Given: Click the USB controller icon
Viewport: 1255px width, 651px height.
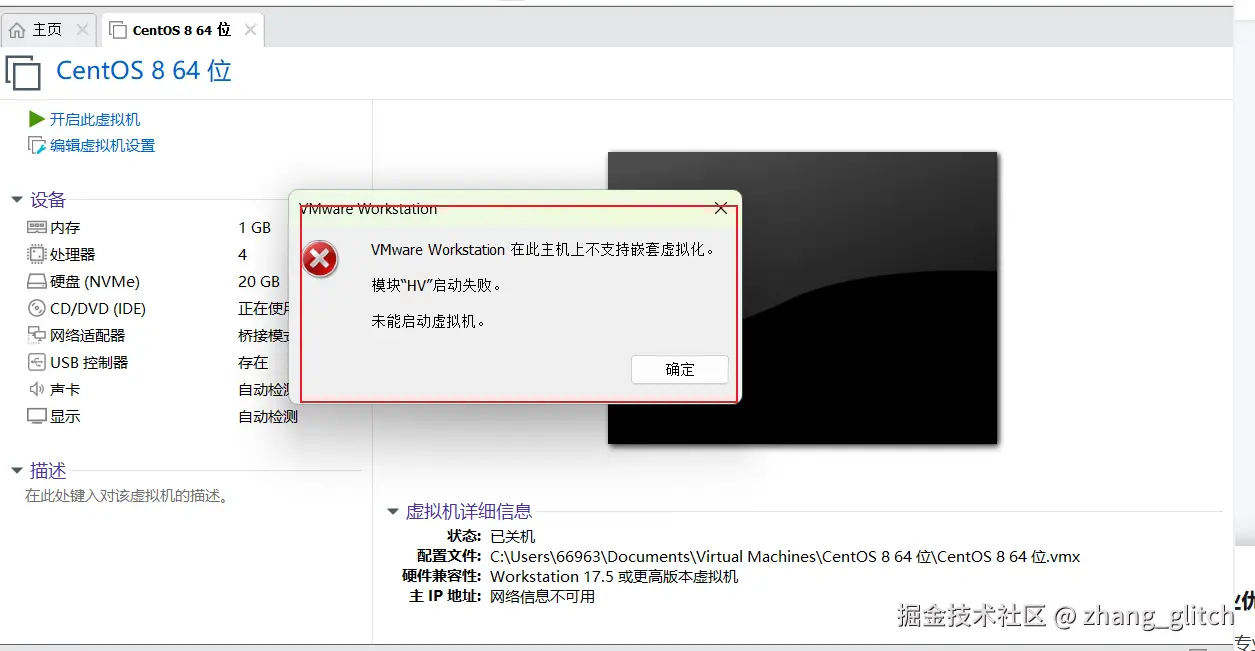Looking at the screenshot, I should (37, 362).
